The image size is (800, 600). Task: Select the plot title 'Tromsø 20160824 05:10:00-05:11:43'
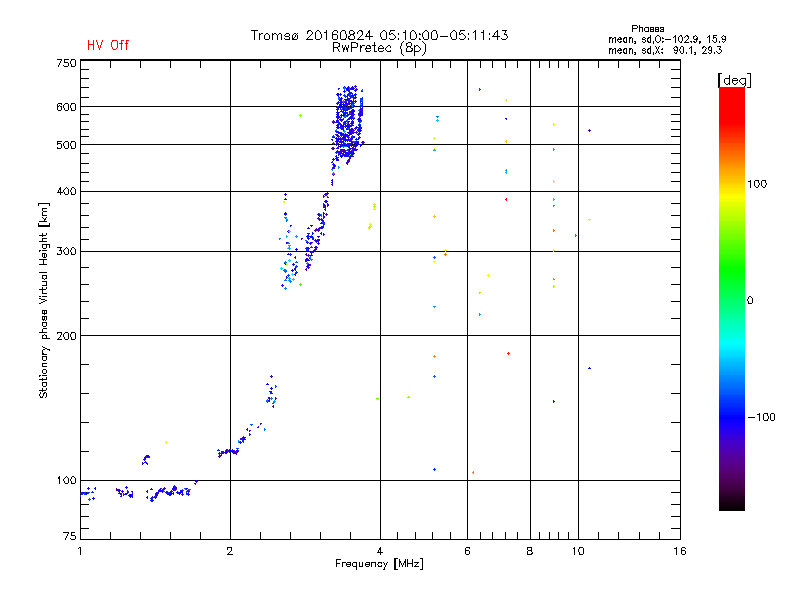pos(379,35)
